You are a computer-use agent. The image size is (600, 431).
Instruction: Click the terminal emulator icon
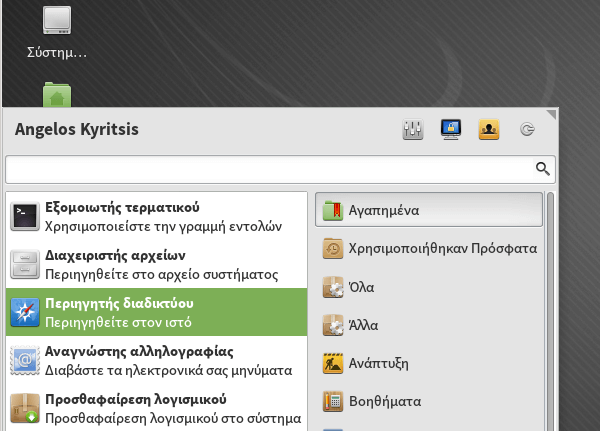pyautogui.click(x=25, y=216)
